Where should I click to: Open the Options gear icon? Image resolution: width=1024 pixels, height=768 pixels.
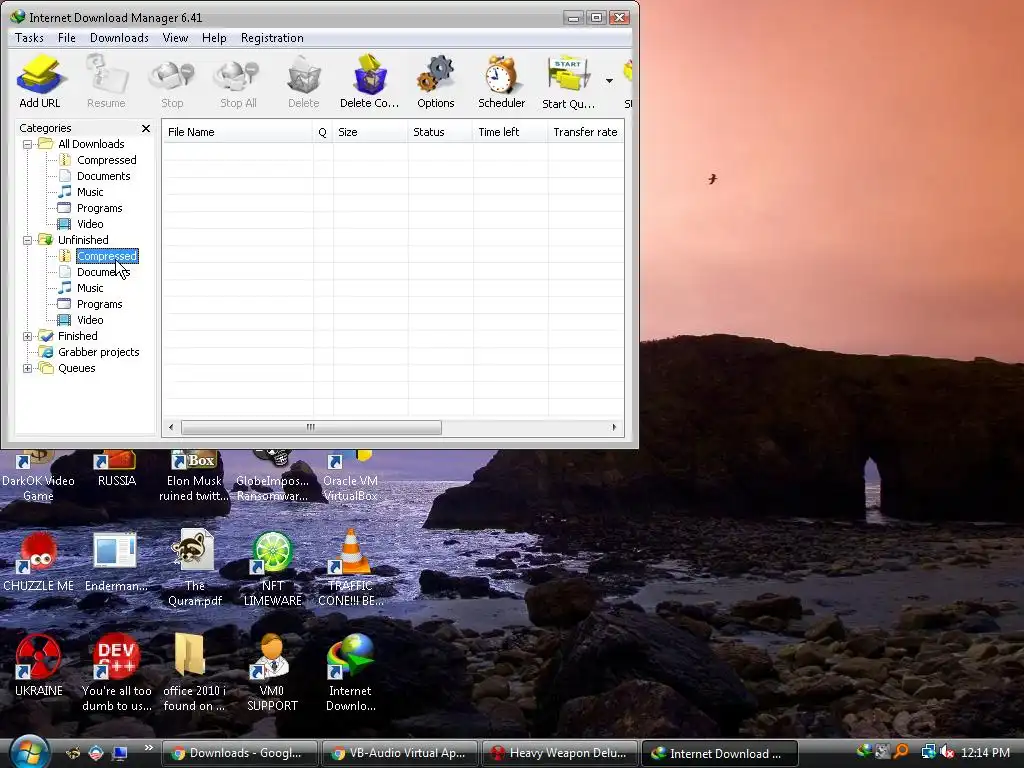436,81
